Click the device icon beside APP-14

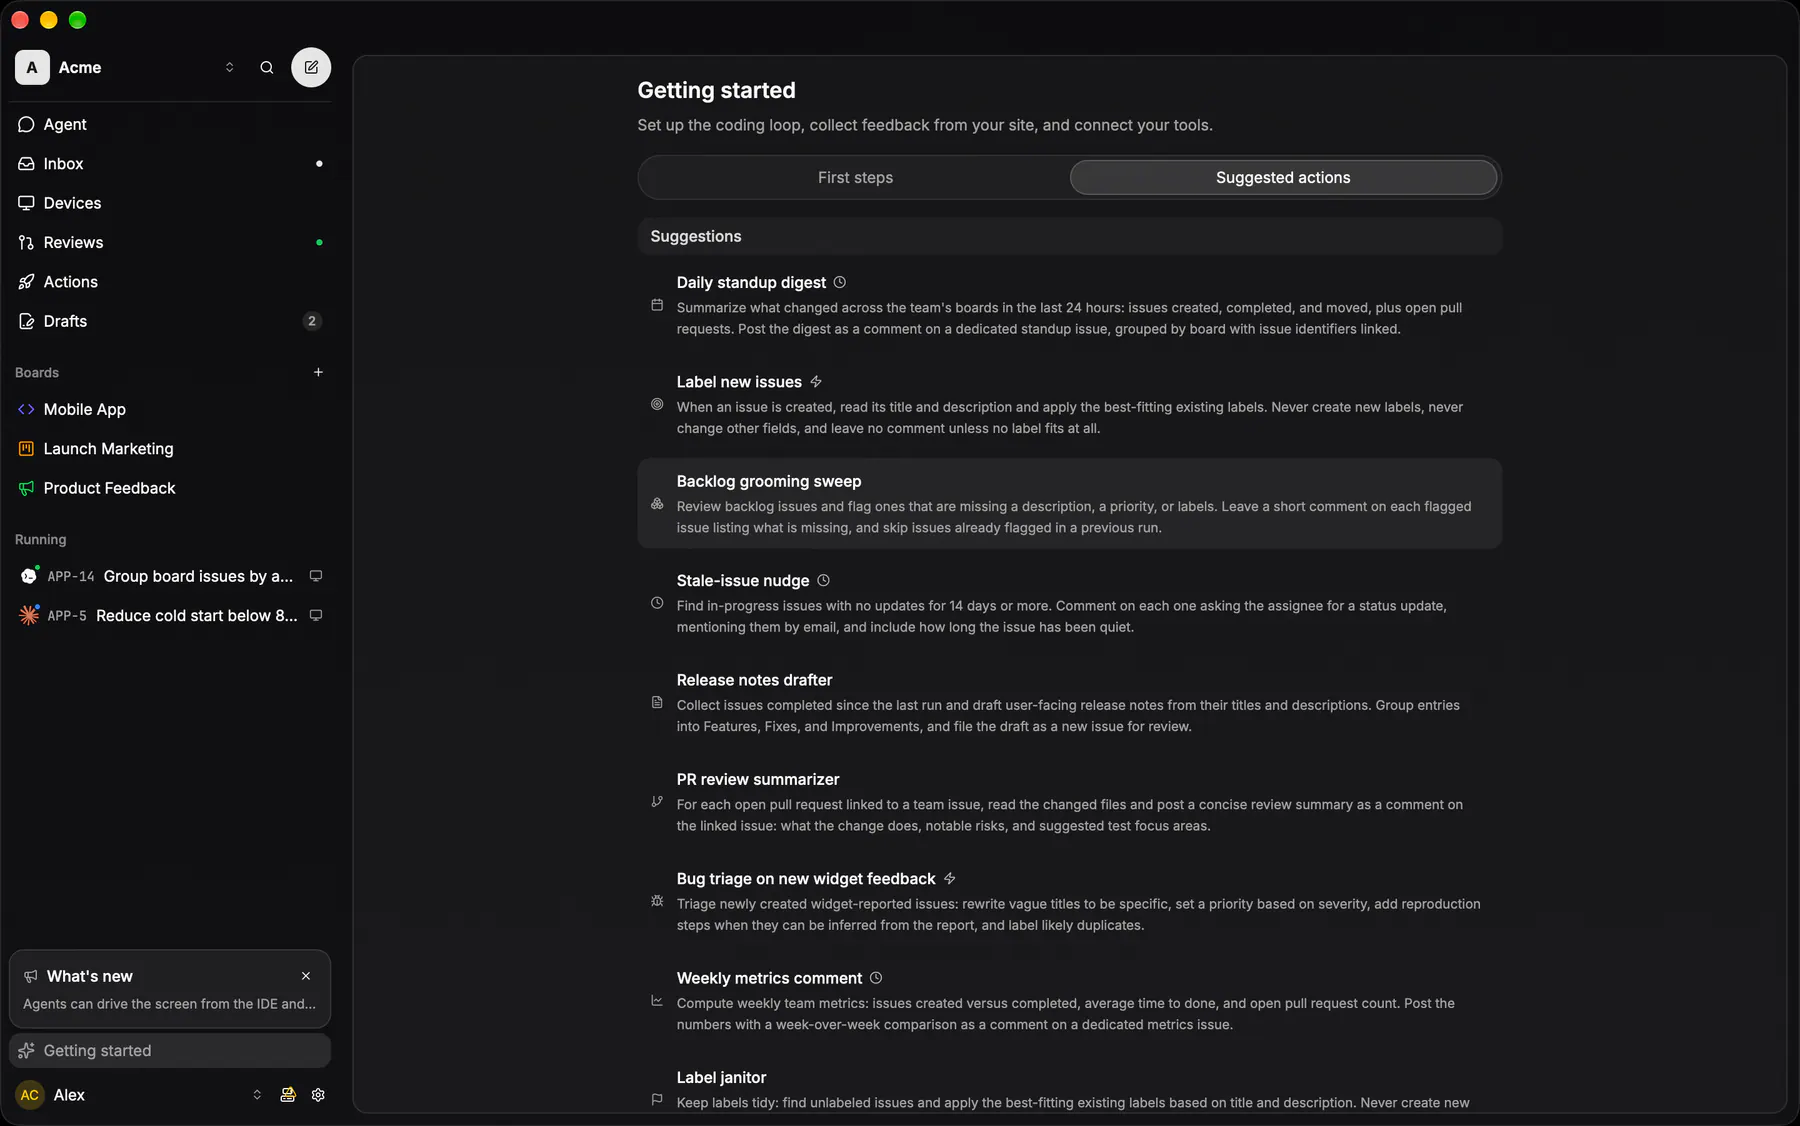[316, 576]
